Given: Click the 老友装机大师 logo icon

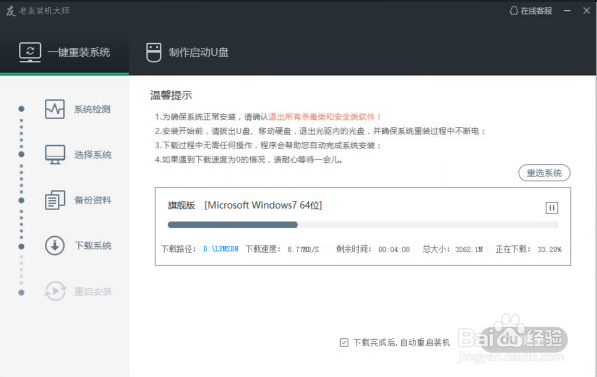Looking at the screenshot, I should click(11, 11).
